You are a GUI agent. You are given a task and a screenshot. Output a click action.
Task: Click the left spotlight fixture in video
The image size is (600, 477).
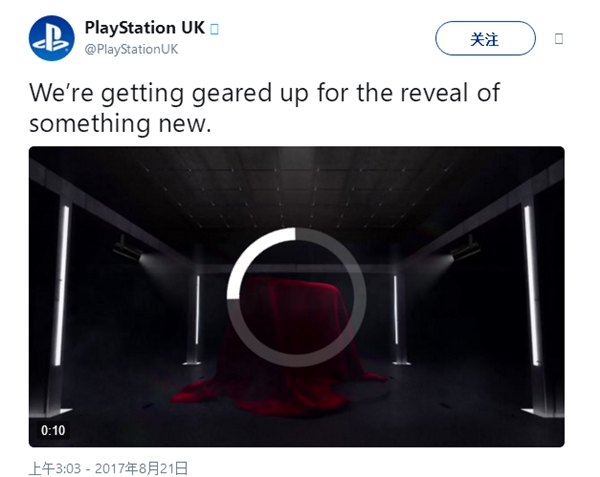[x=128, y=250]
